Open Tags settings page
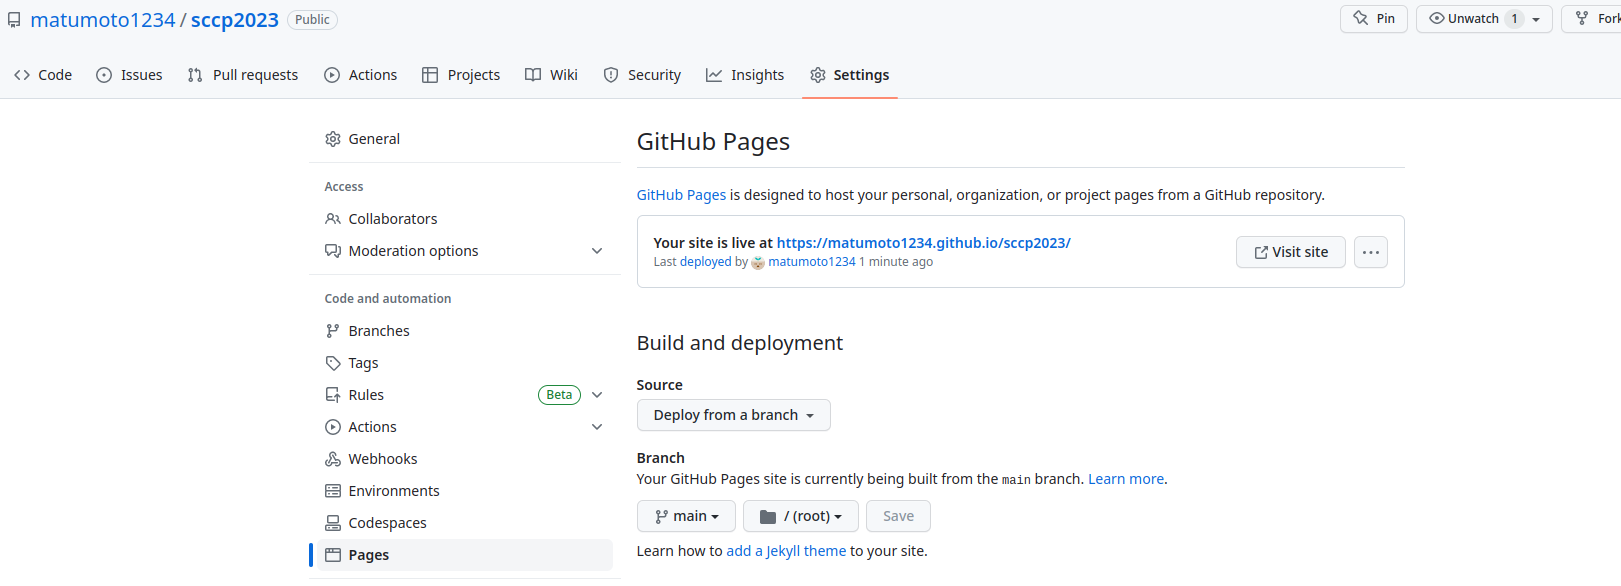This screenshot has height=586, width=1621. pos(465,363)
